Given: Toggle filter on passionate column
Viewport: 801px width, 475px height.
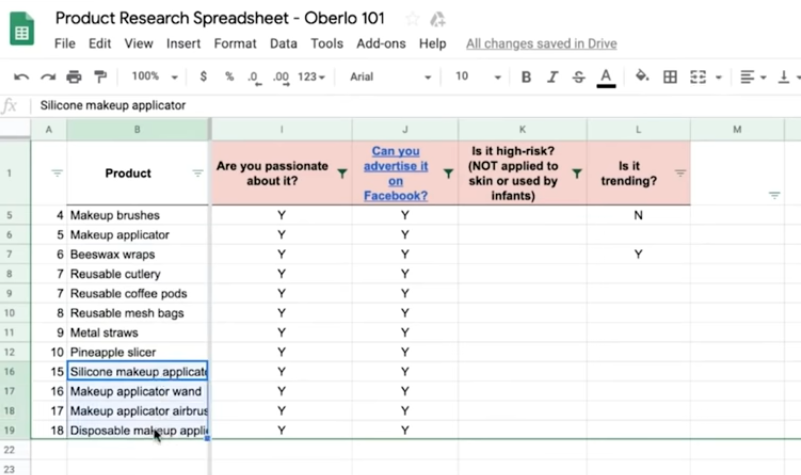Looking at the screenshot, I should 343,173.
